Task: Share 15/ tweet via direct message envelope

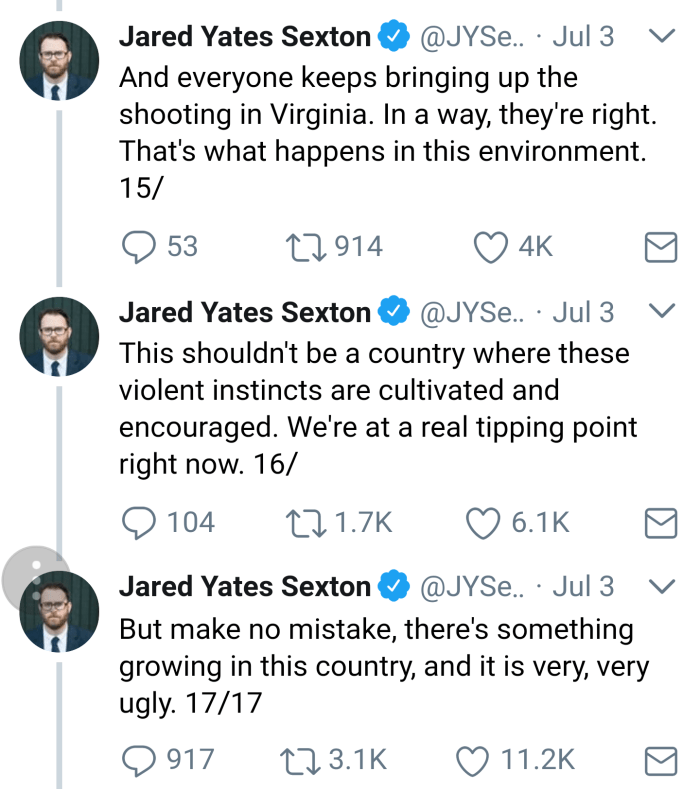Action: point(661,247)
